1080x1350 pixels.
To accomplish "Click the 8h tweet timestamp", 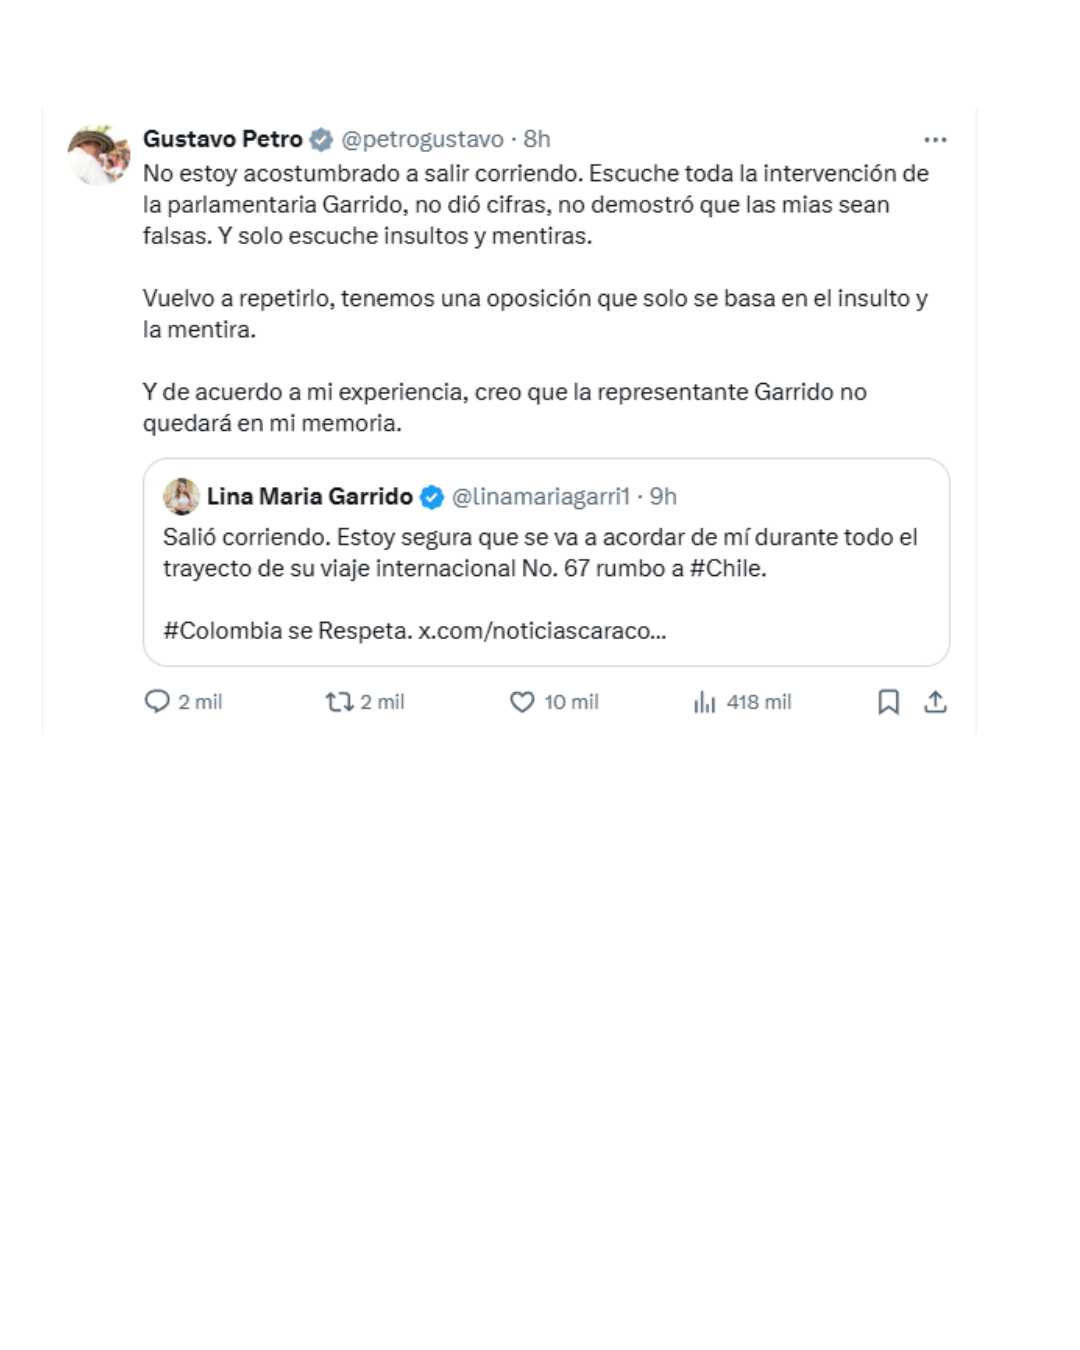I will tap(537, 139).
